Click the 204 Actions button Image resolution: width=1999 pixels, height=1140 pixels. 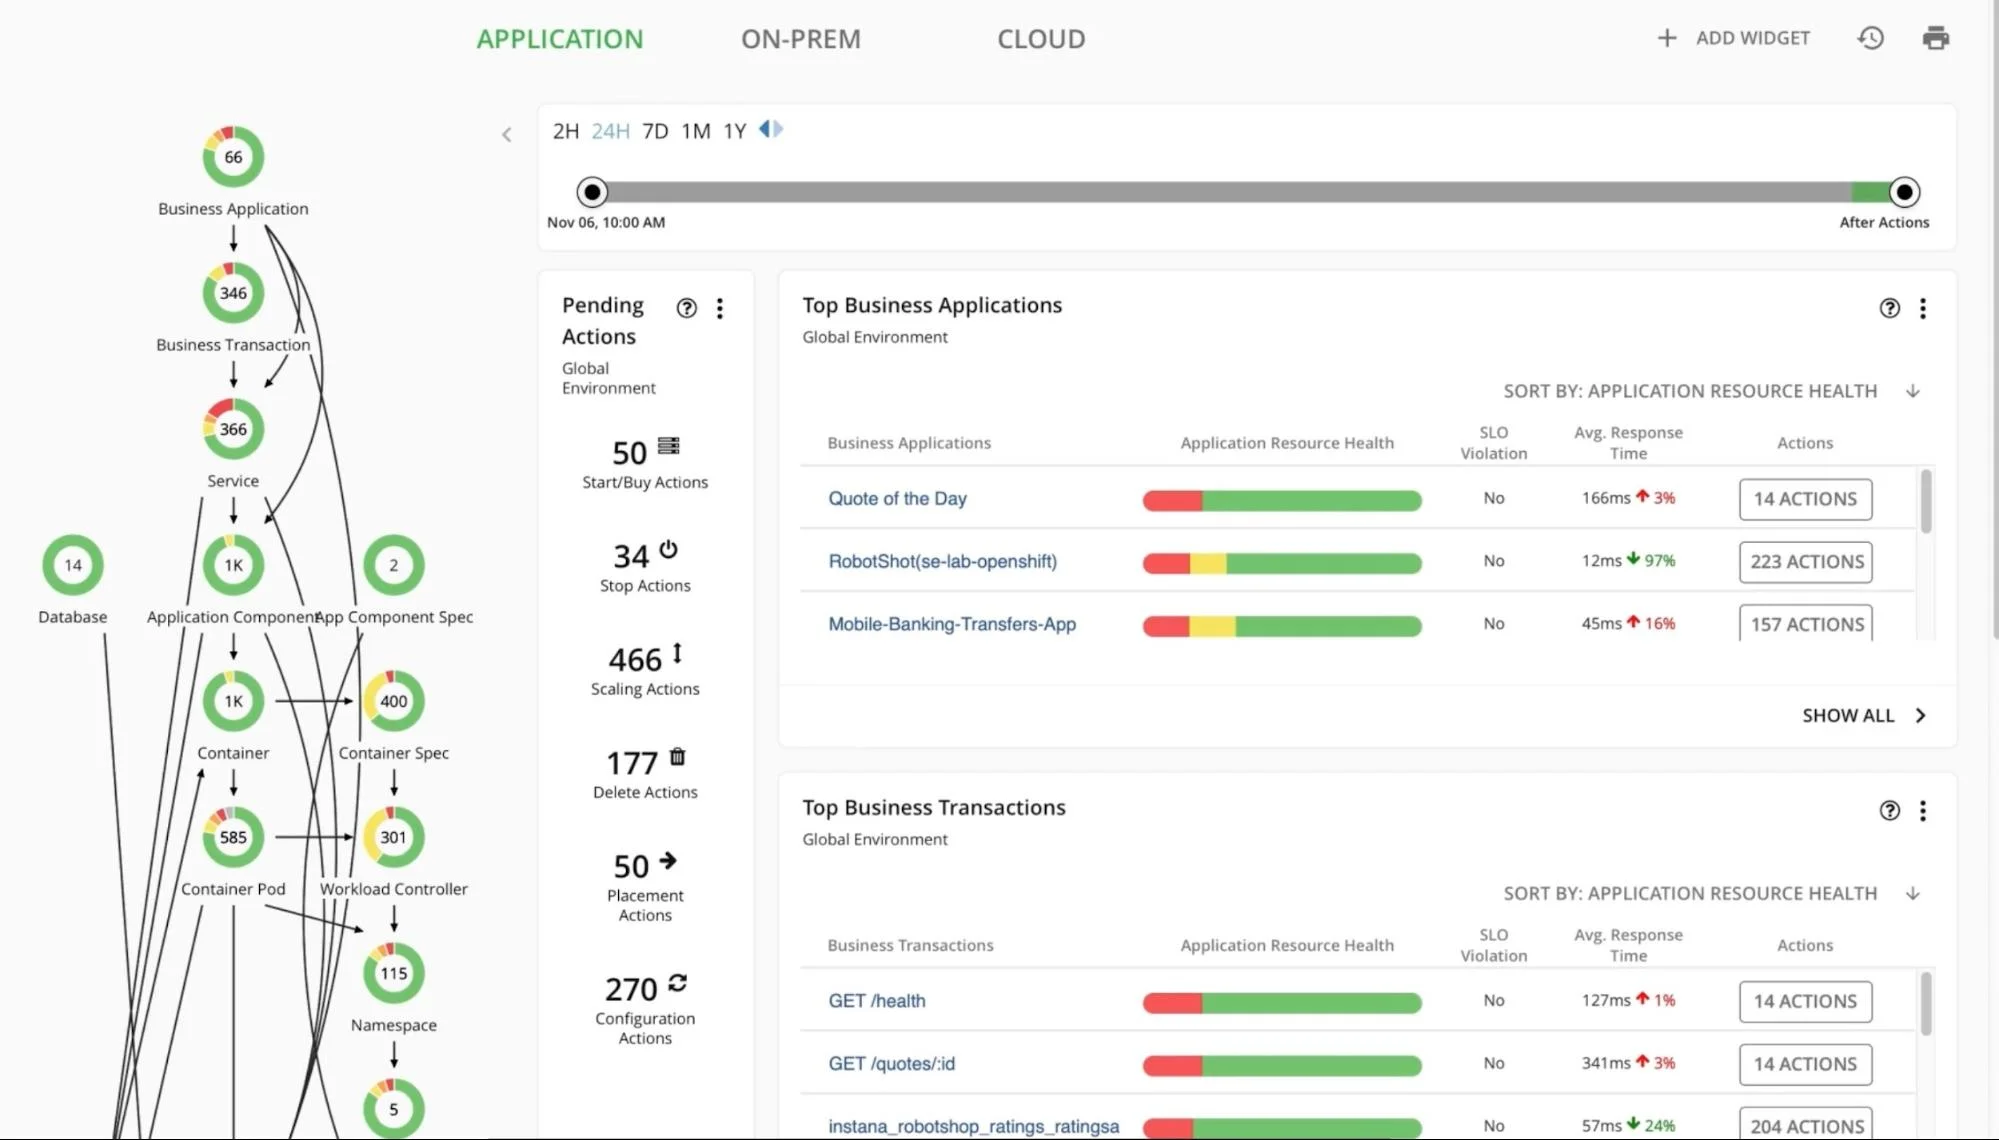[1805, 1123]
